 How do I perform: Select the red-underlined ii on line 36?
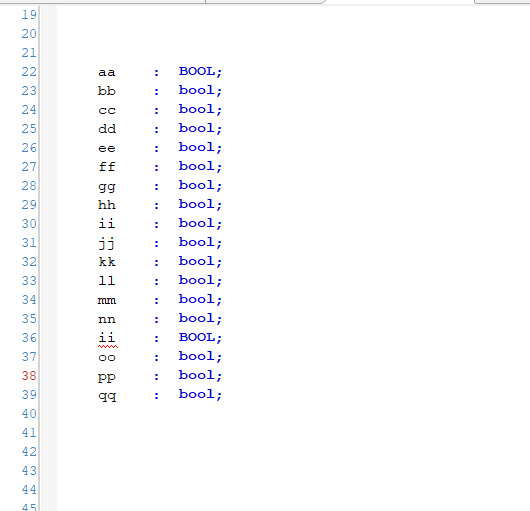point(107,338)
